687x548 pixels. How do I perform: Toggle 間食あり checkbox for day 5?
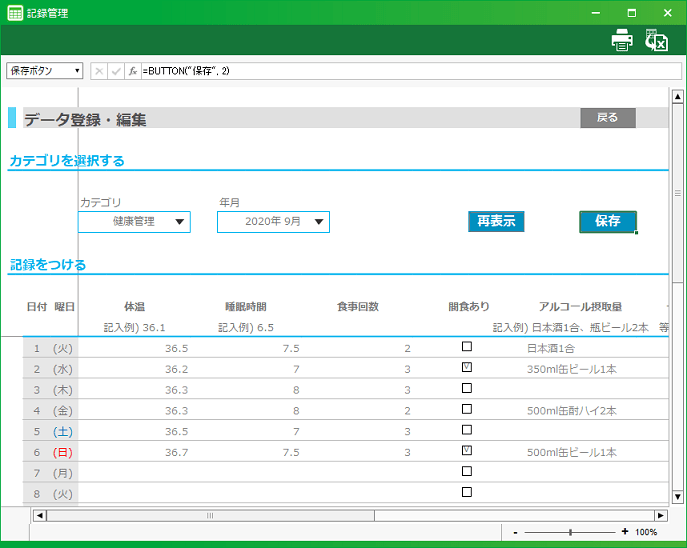[467, 430]
